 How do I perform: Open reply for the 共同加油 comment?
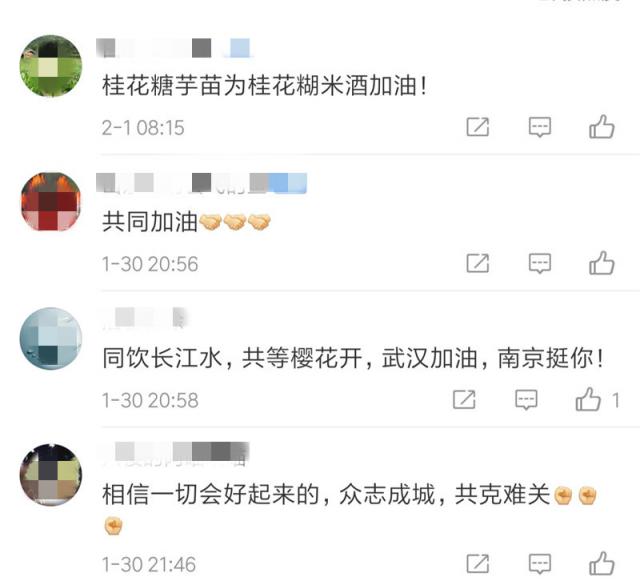[x=540, y=263]
